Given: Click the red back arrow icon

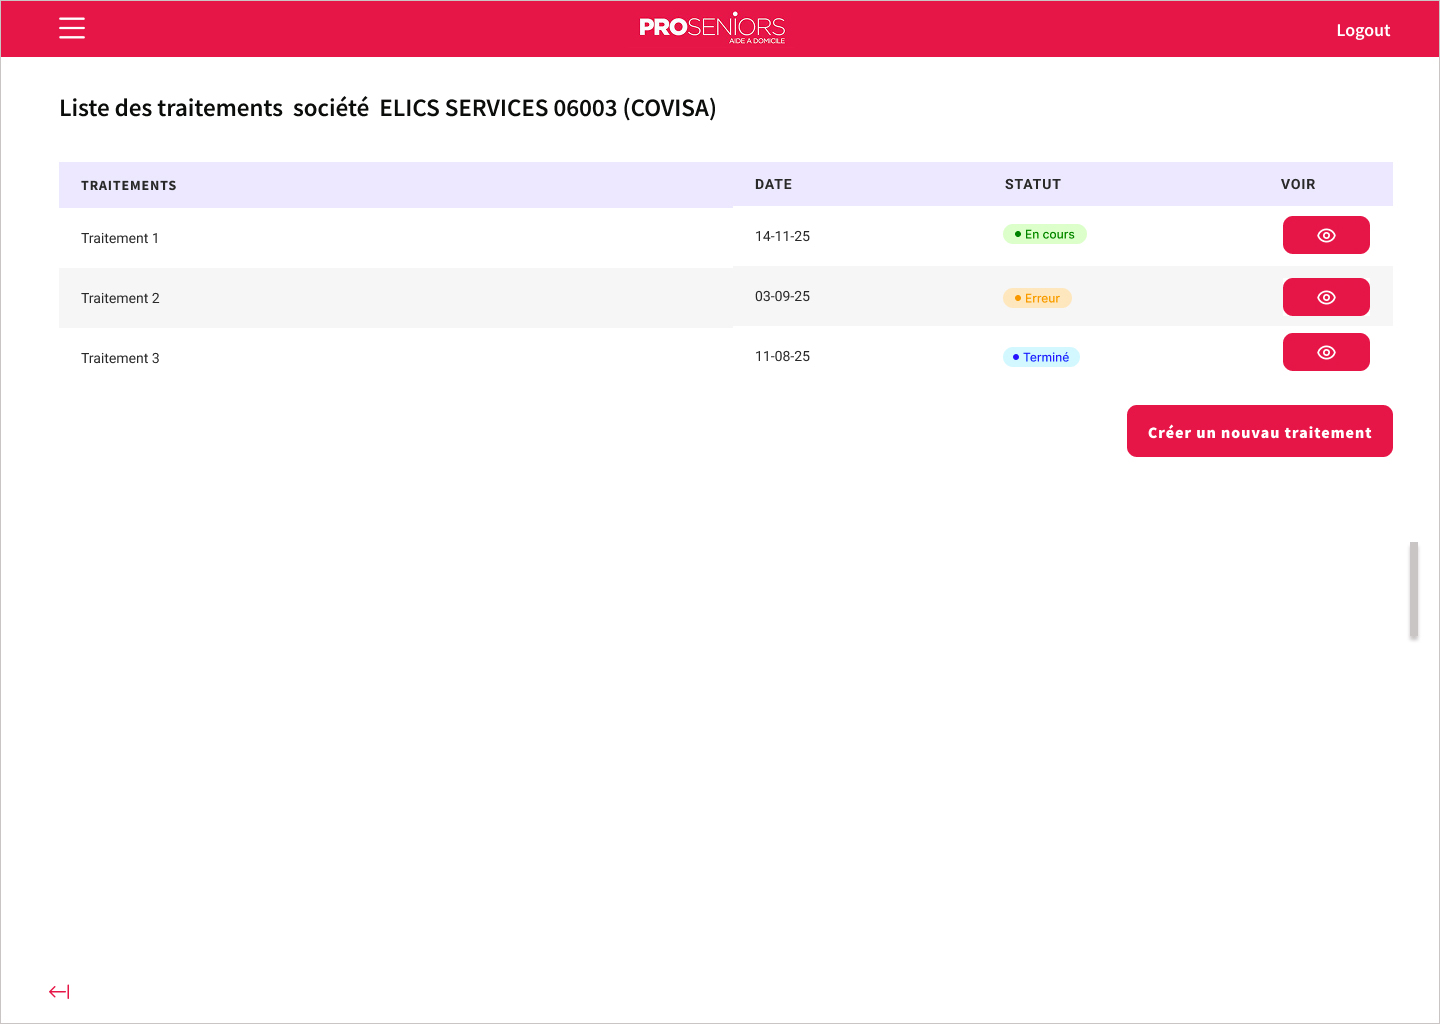Looking at the screenshot, I should tap(59, 991).
